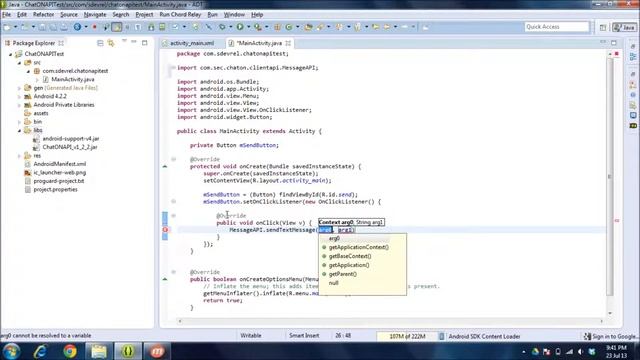Collapse the ChatONAPITest project node
The height and width of the screenshot is (360, 640).
[11, 54]
